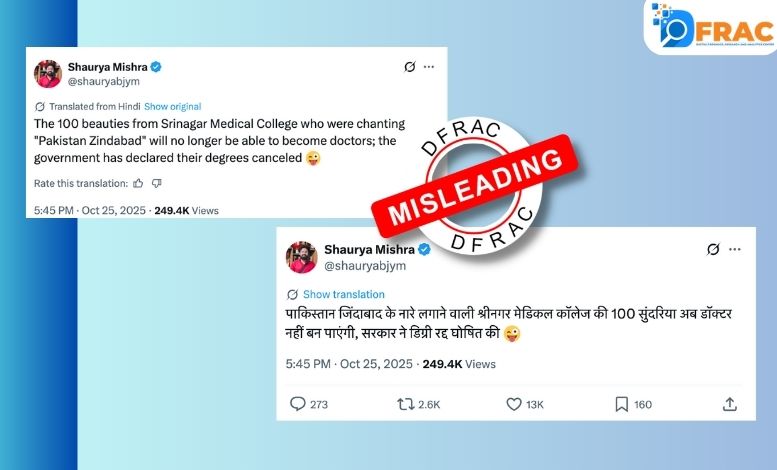Open the Grok icon on the lower tweet
777x470 pixels.
(713, 249)
